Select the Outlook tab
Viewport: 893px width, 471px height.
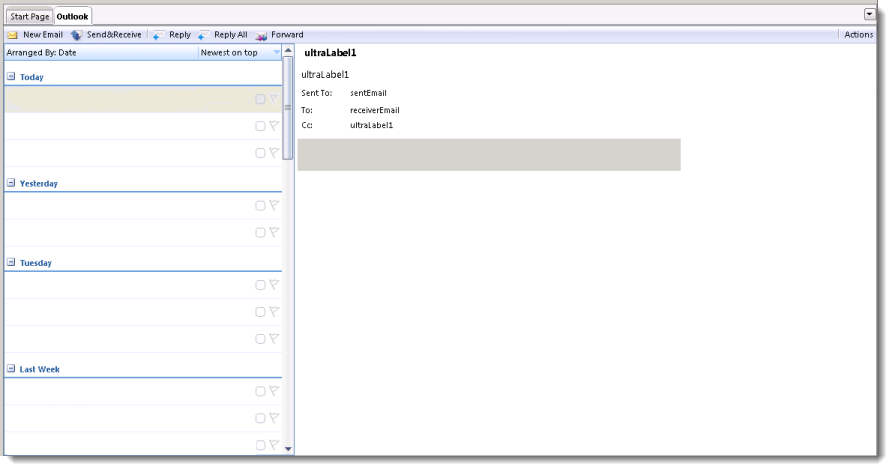(x=72, y=17)
